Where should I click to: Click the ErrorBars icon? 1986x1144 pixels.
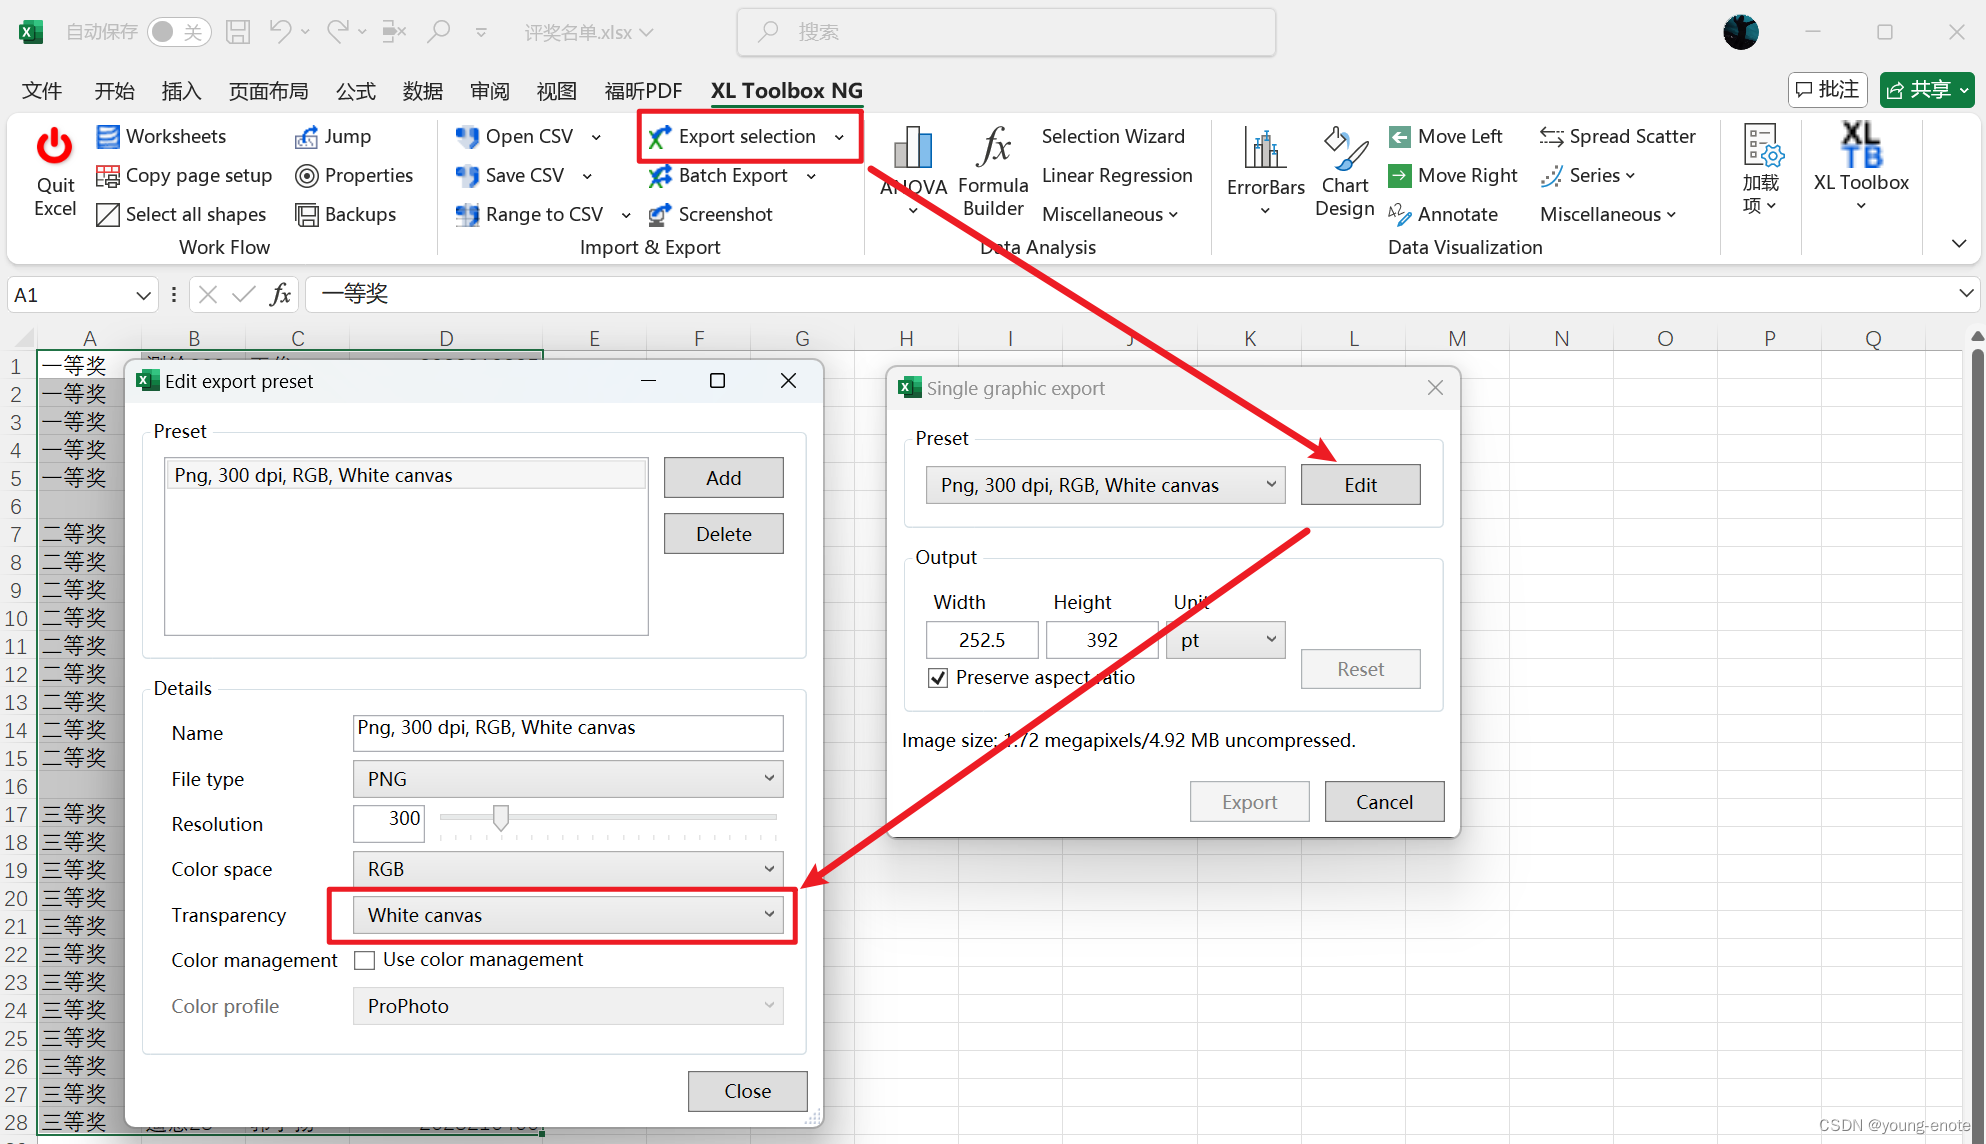coord(1264,148)
